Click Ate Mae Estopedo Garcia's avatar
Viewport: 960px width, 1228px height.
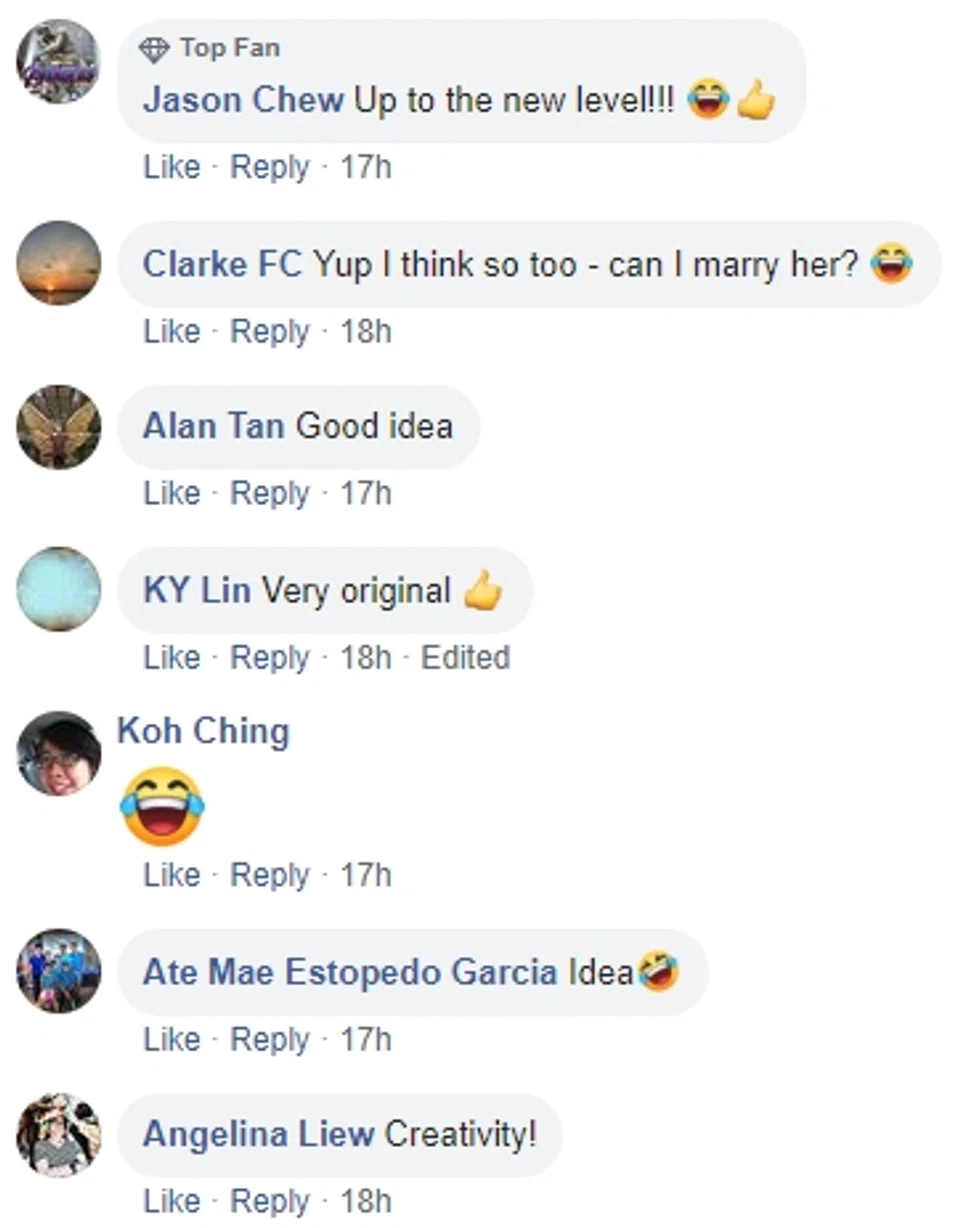click(59, 971)
